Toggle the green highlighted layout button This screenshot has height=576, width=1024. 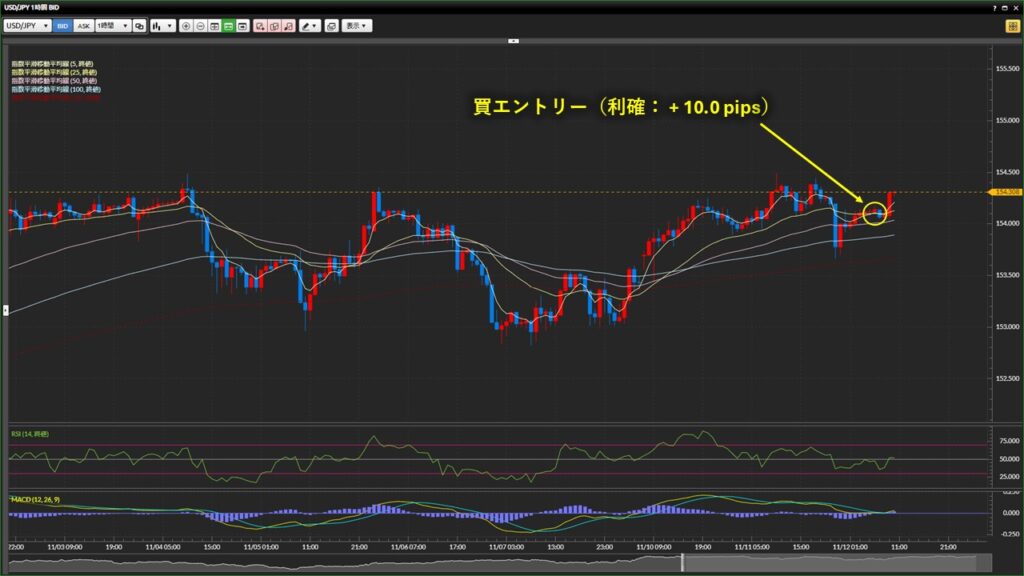point(229,26)
